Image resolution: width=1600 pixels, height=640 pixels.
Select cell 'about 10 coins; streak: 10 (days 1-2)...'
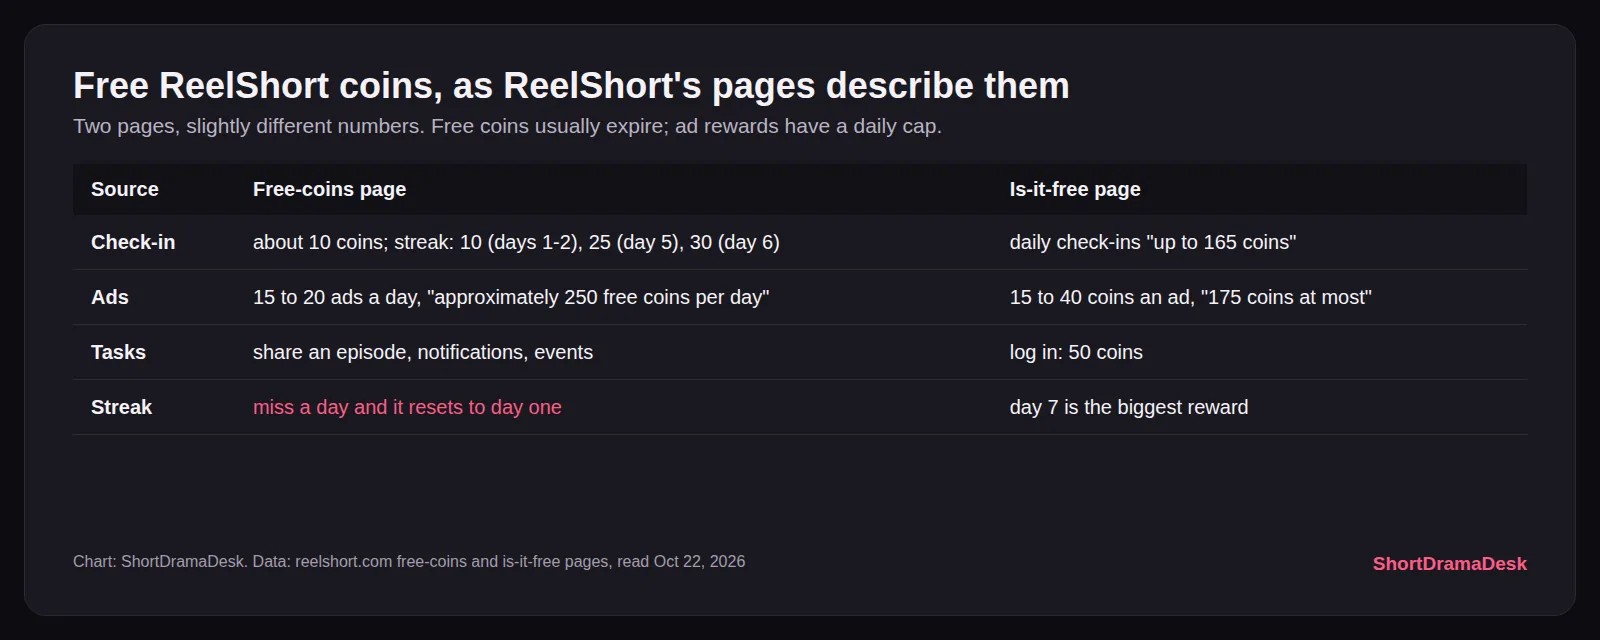[x=516, y=242]
